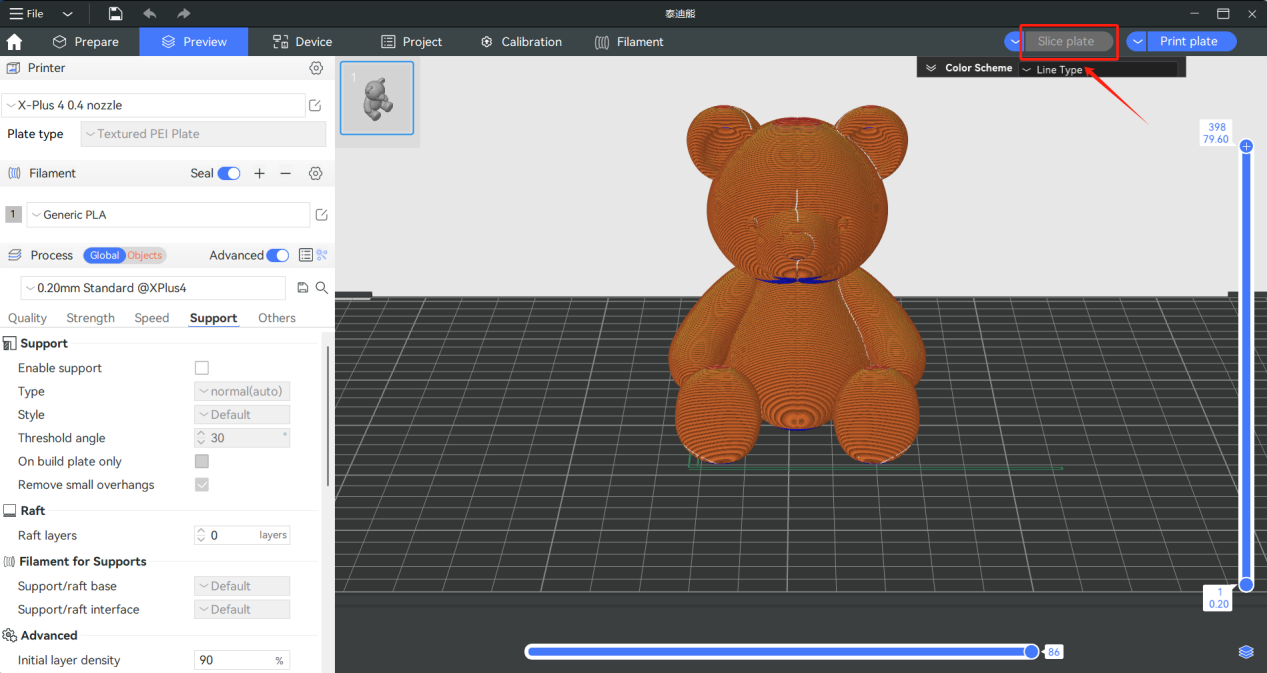Viewport: 1267px width, 673px height.
Task: Toggle Remove small overhangs checkbox
Action: pyautogui.click(x=202, y=485)
